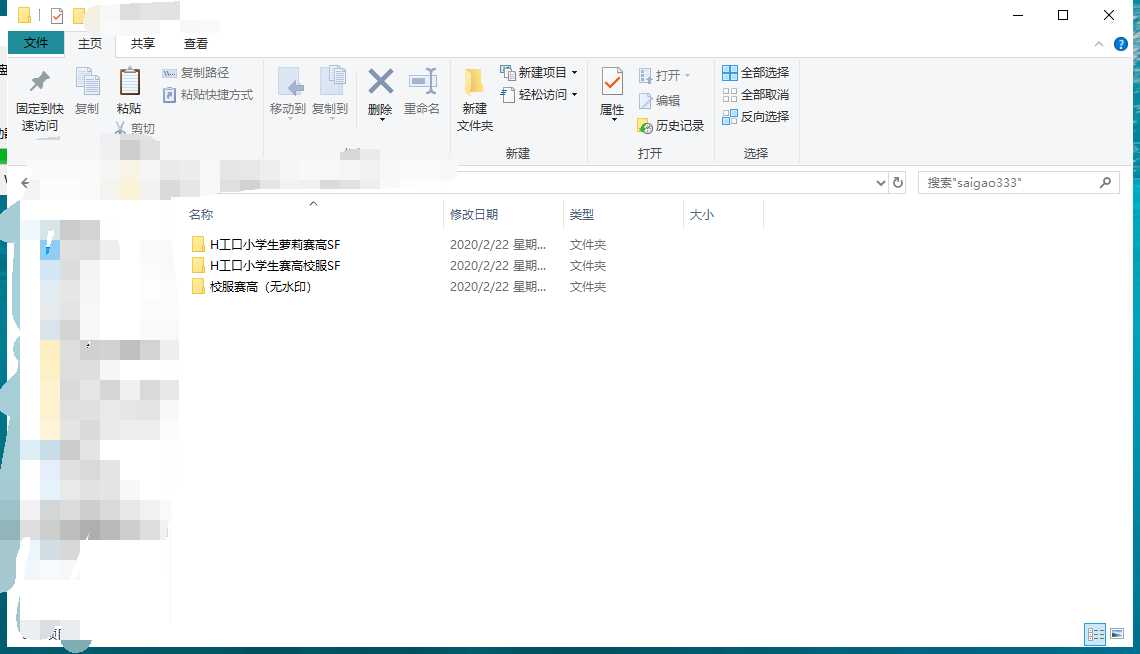This screenshot has width=1140, height=654.
Task: Click the blue help question mark icon
Action: coord(1120,44)
